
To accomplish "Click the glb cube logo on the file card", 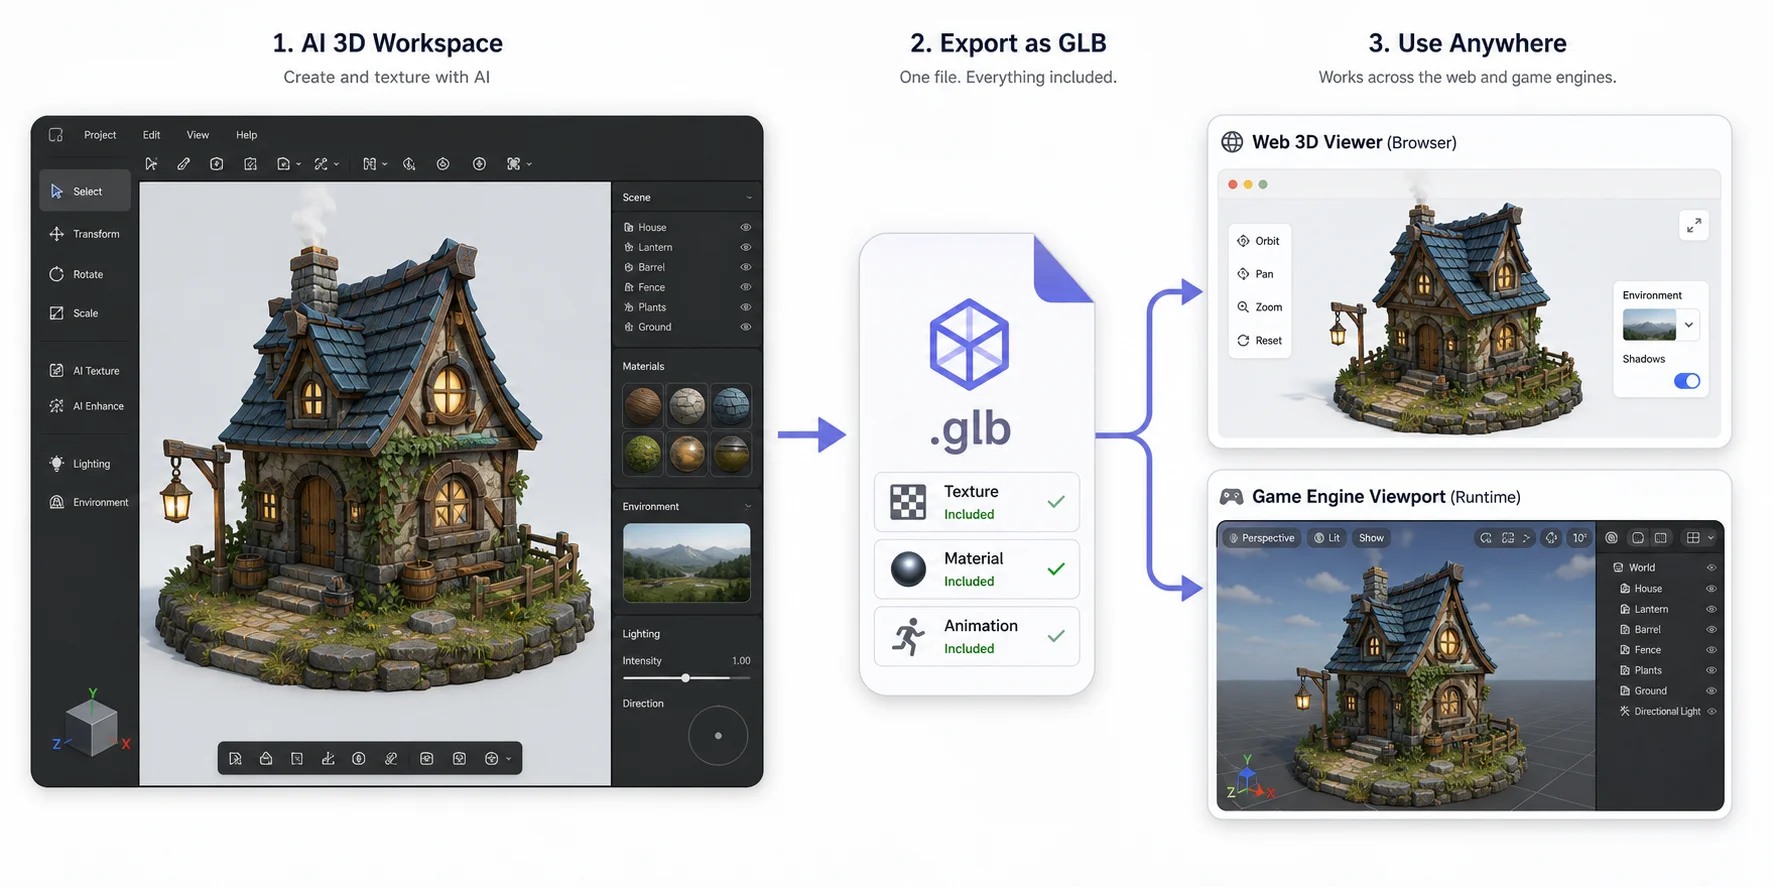I will 969,344.
